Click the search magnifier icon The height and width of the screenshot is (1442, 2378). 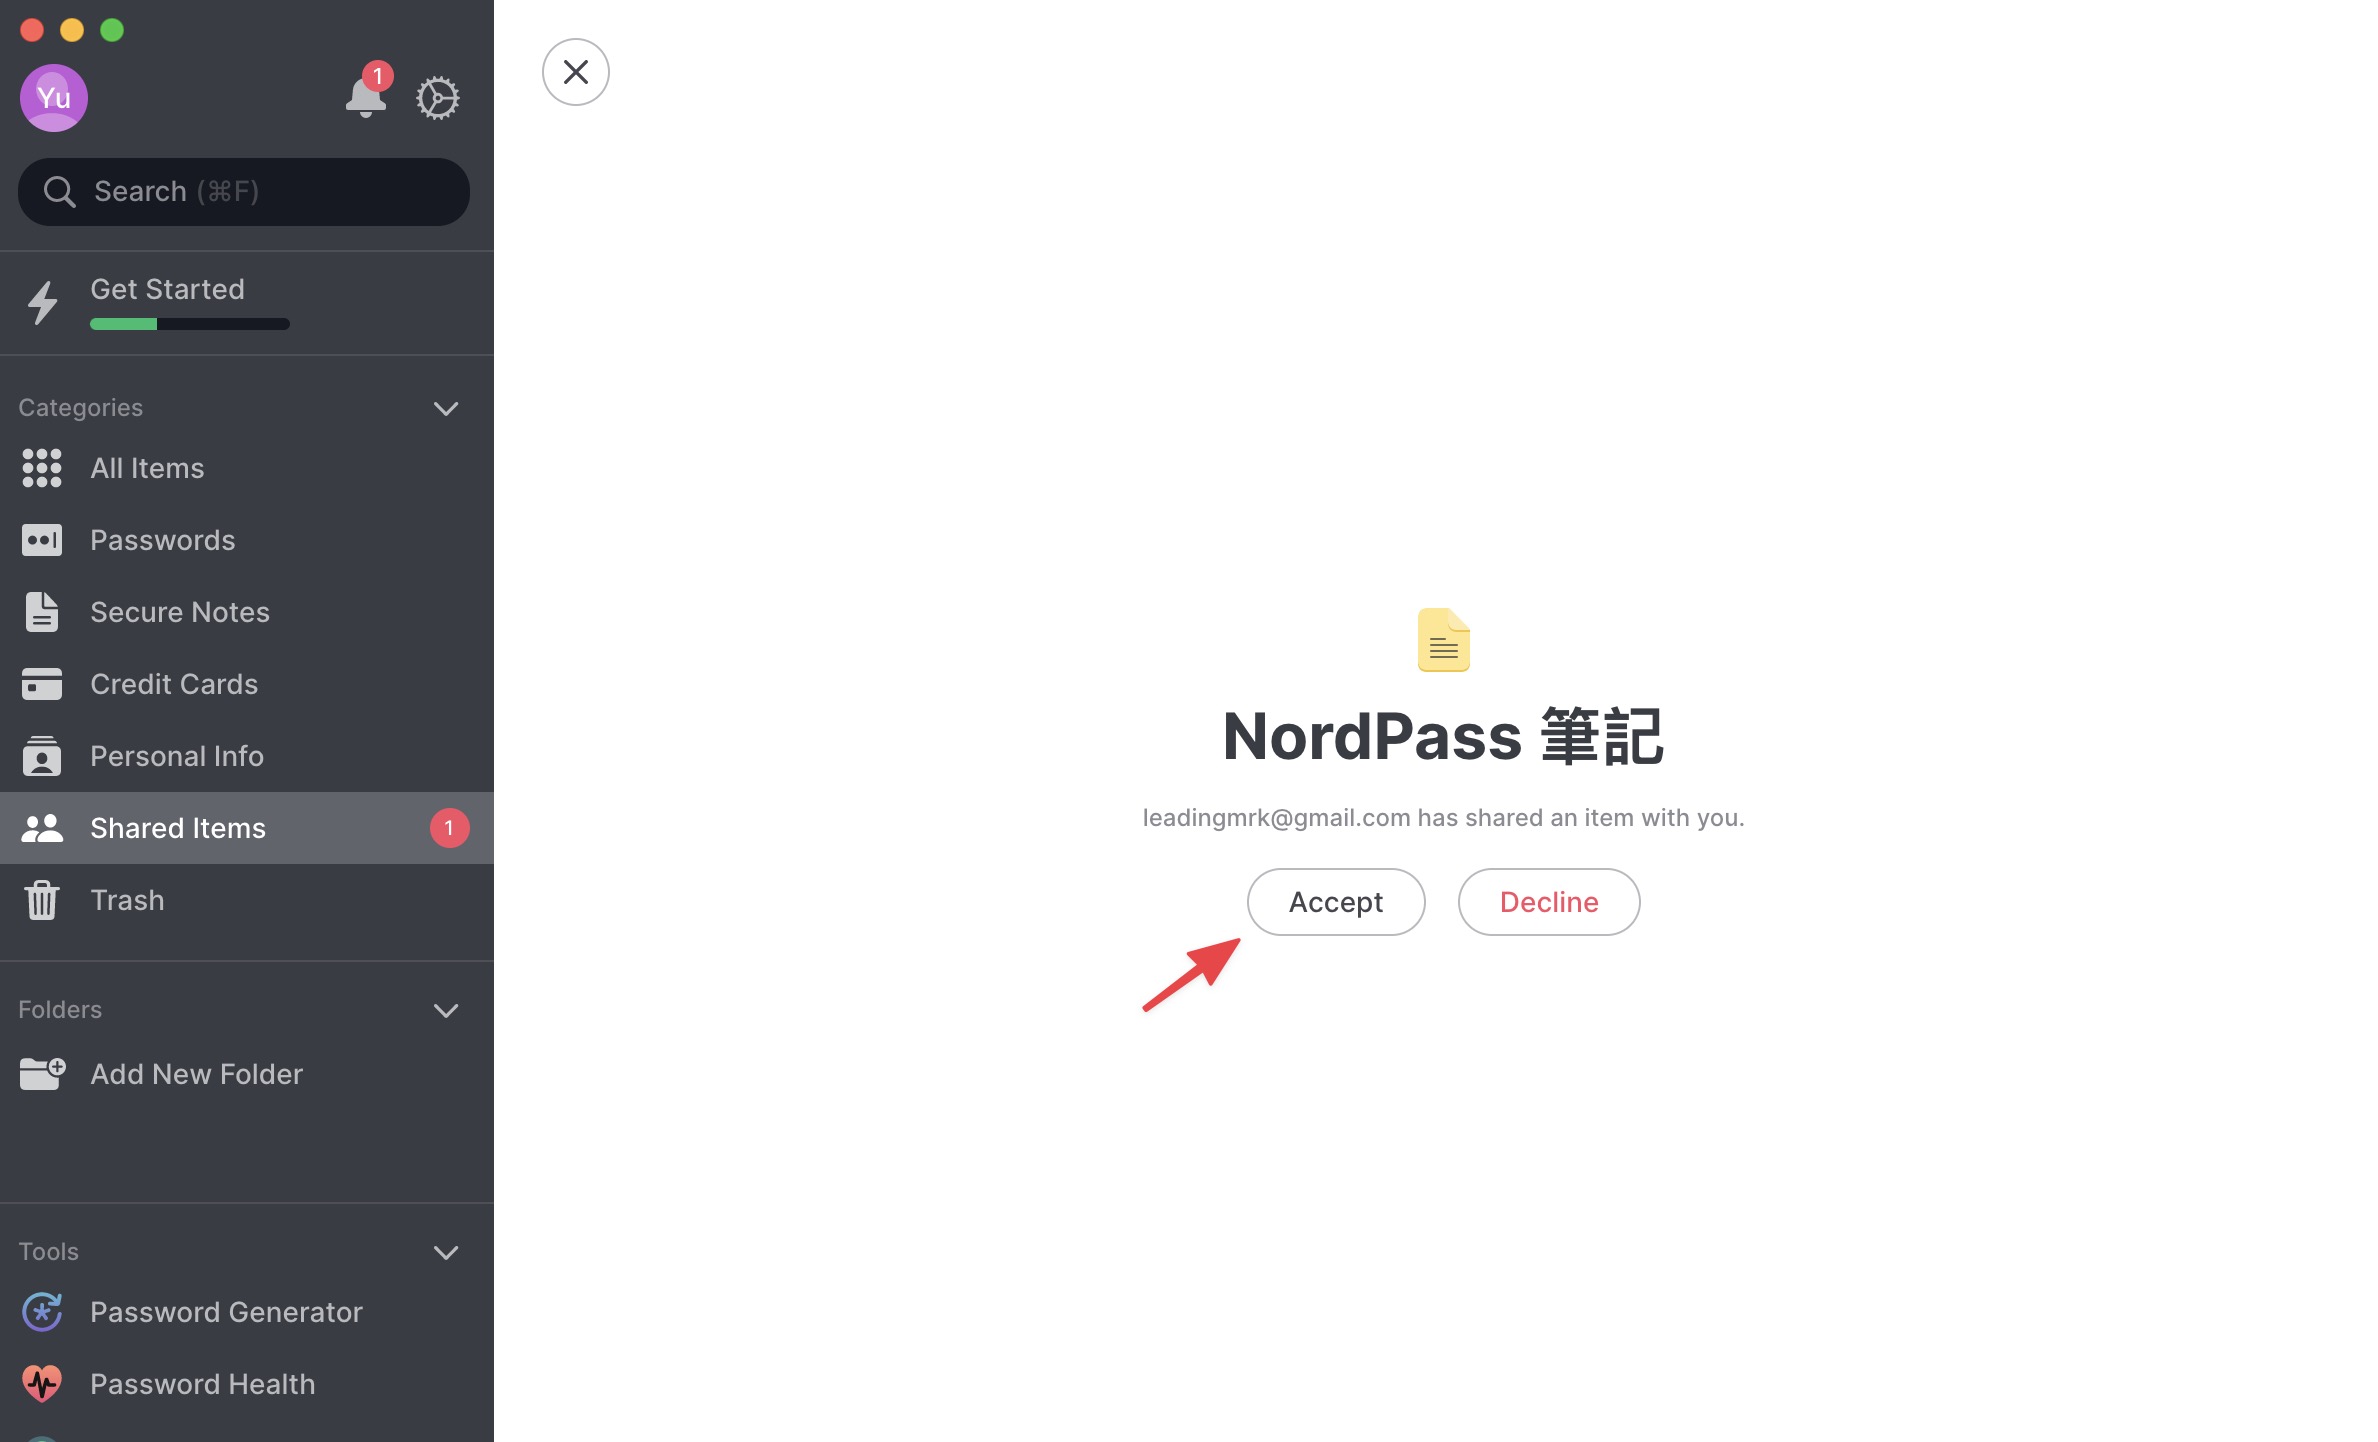(60, 192)
